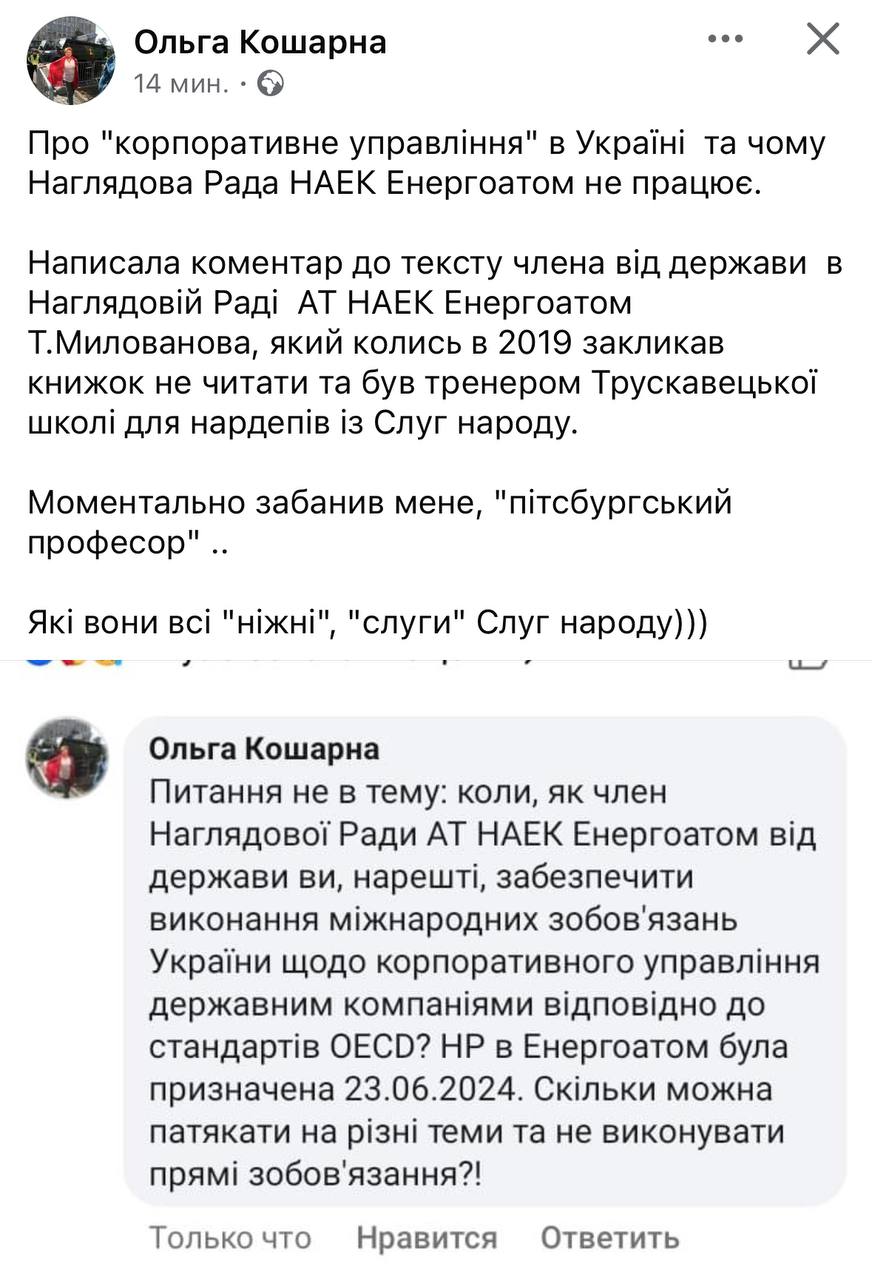This screenshot has height=1280, width=872.
Task: Open Ольга Кошарна profile from post header
Action: pyautogui.click(x=260, y=42)
